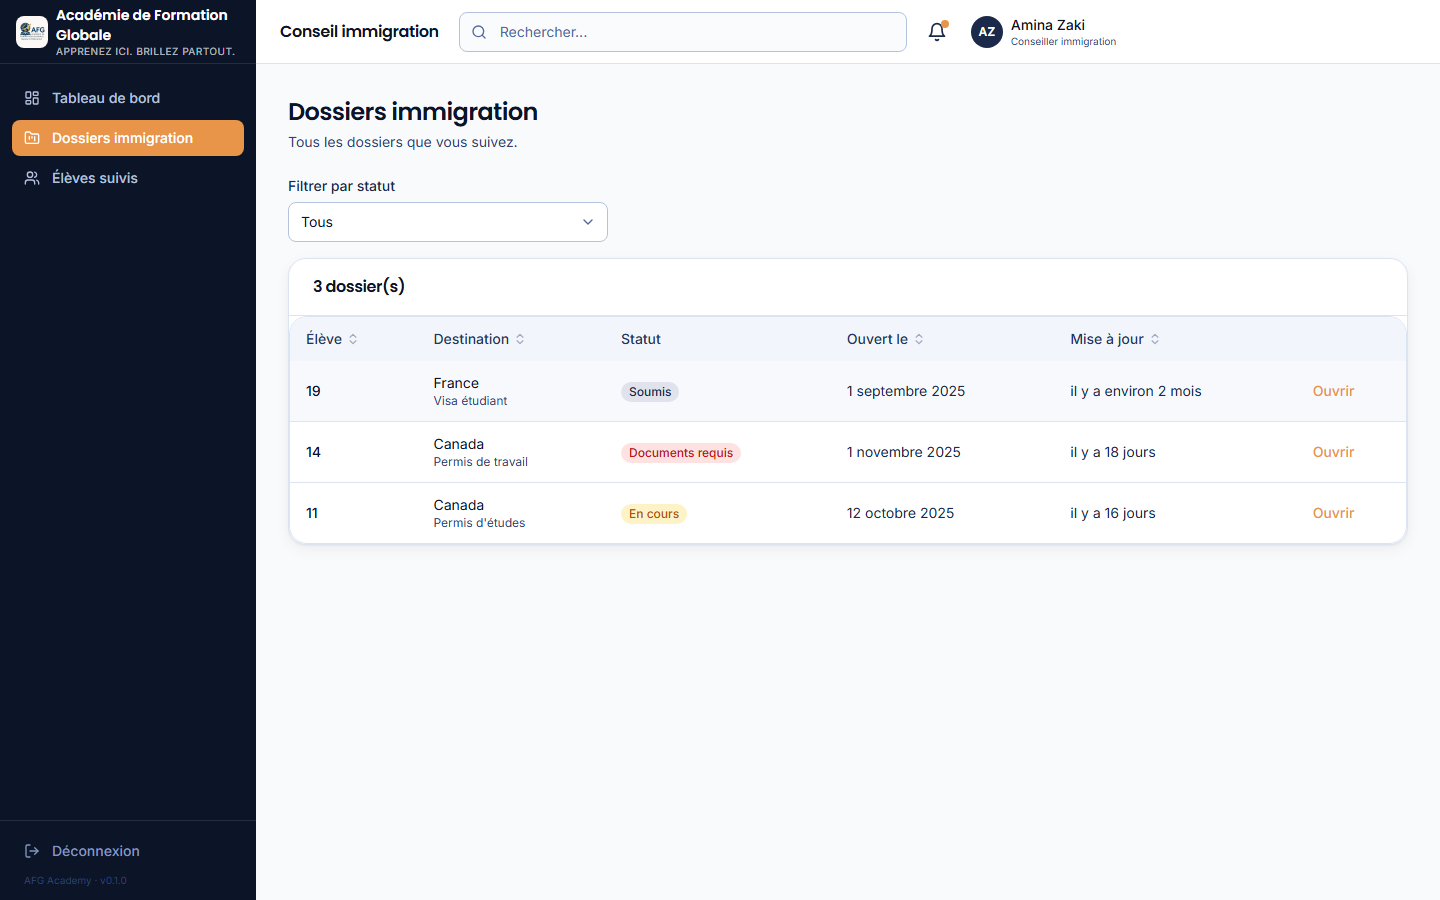Click the Élèves suivis people icon
Image resolution: width=1440 pixels, height=900 pixels.
click(x=32, y=178)
